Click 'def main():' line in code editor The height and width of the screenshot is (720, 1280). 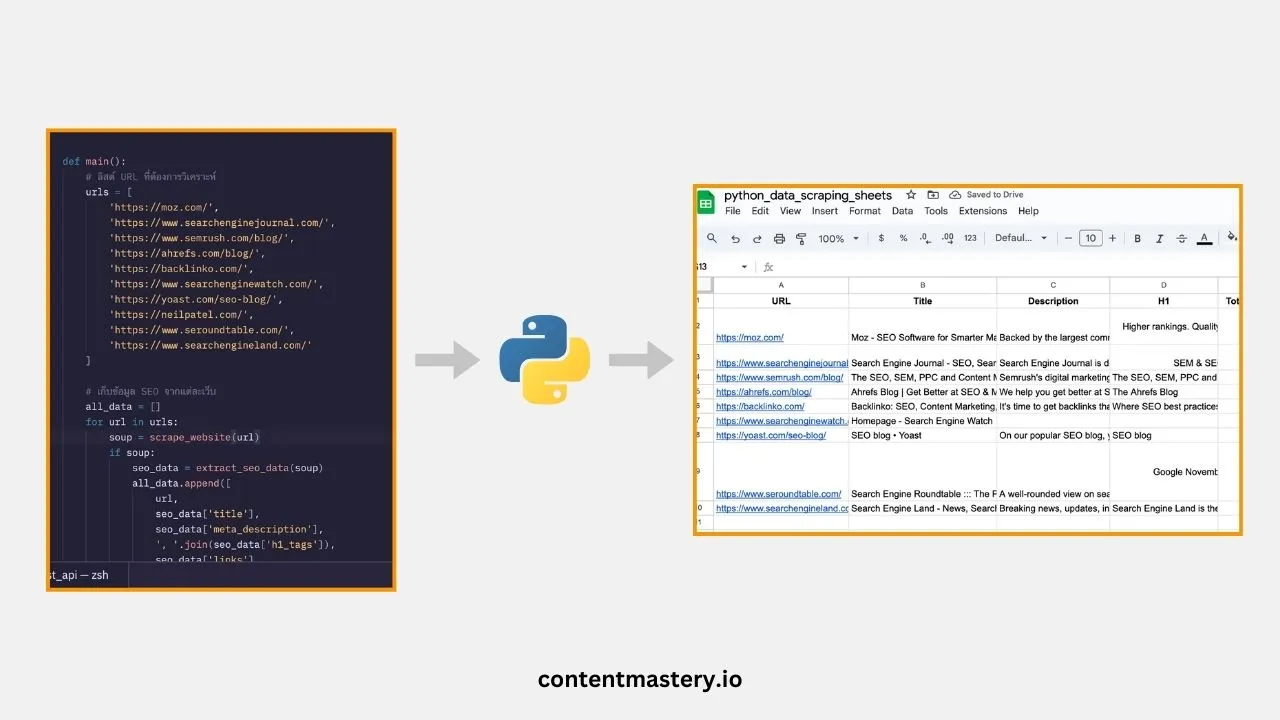[x=94, y=161]
